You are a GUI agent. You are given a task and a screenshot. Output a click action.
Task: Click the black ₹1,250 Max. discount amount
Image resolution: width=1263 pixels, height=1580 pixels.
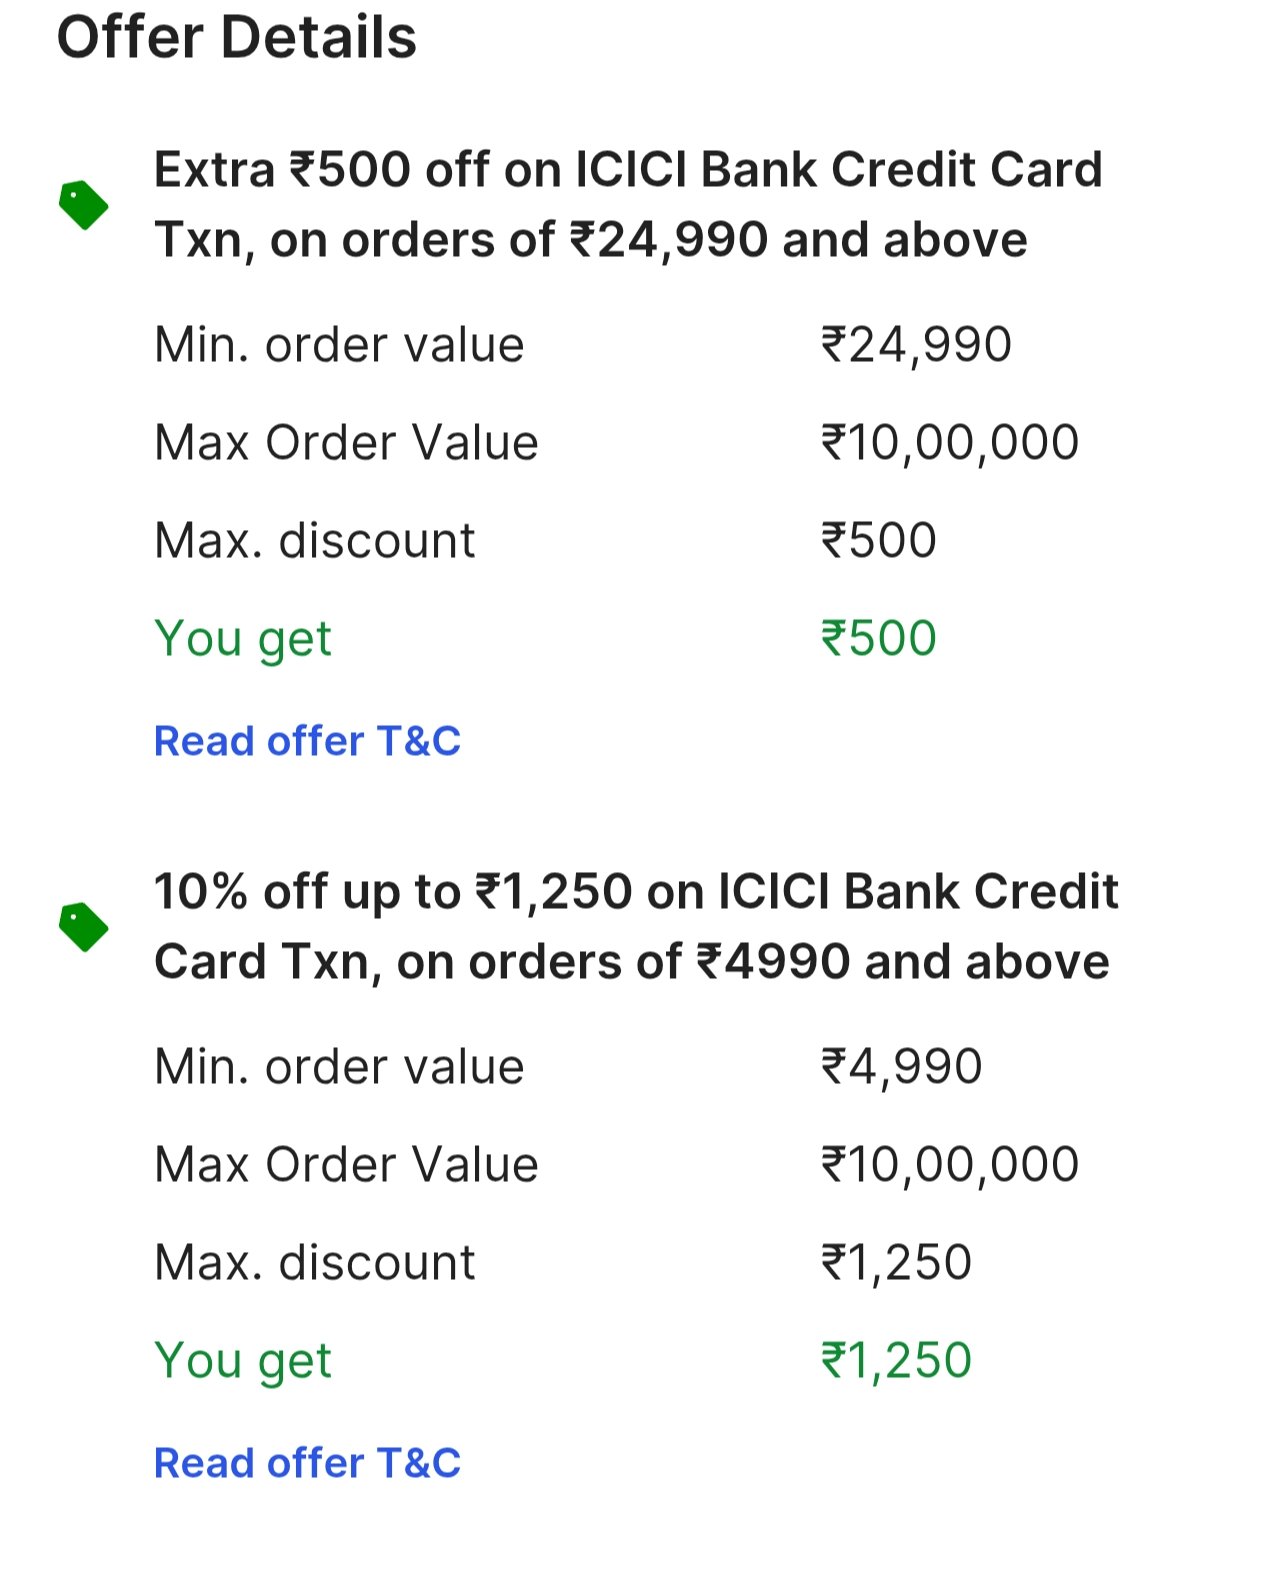896,1263
